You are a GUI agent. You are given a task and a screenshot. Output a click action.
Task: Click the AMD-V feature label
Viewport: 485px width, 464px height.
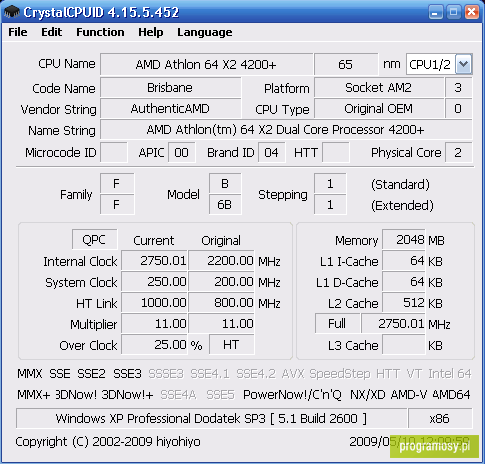(409, 395)
